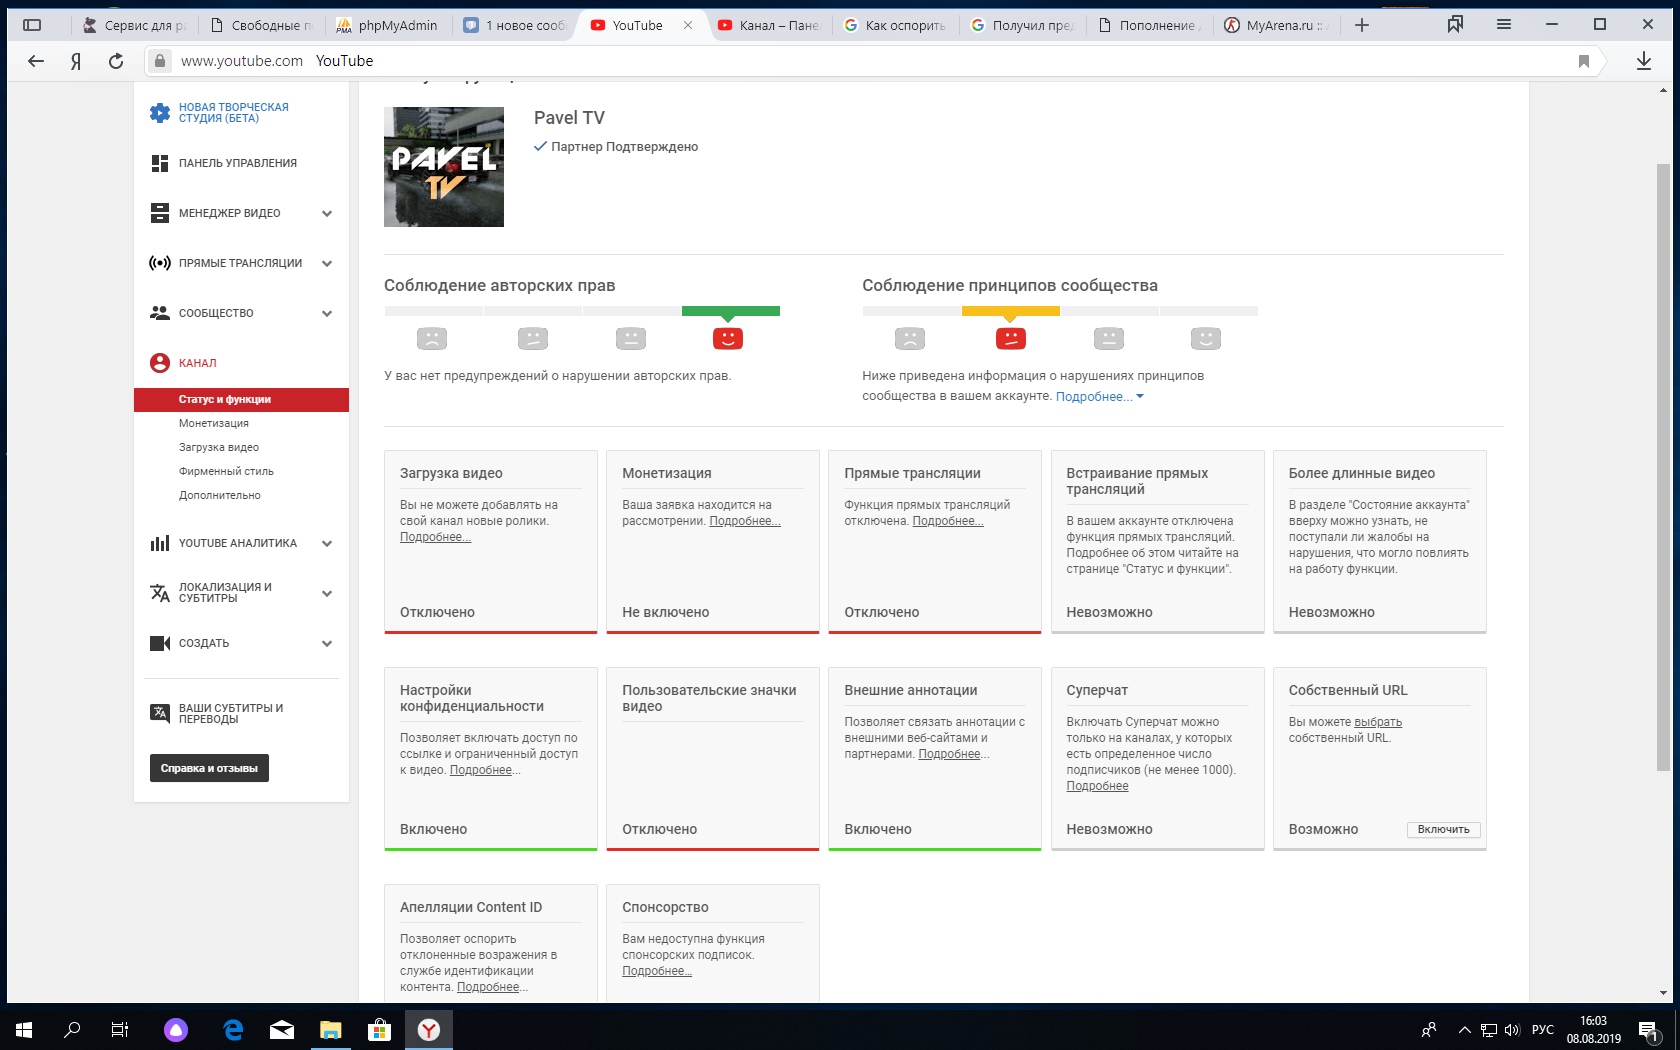Expand the Менеджер видео section
1680x1050 pixels.
(327, 213)
